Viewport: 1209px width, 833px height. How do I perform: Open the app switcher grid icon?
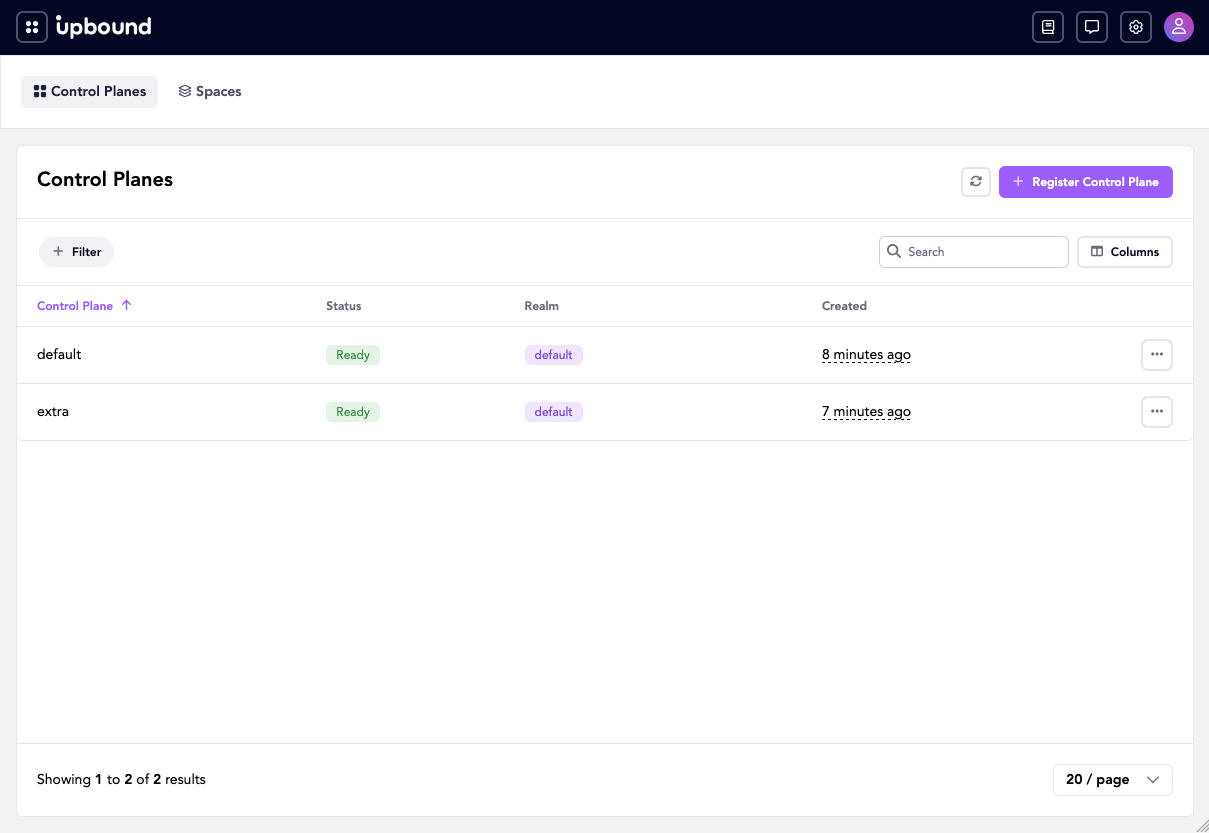pos(32,27)
